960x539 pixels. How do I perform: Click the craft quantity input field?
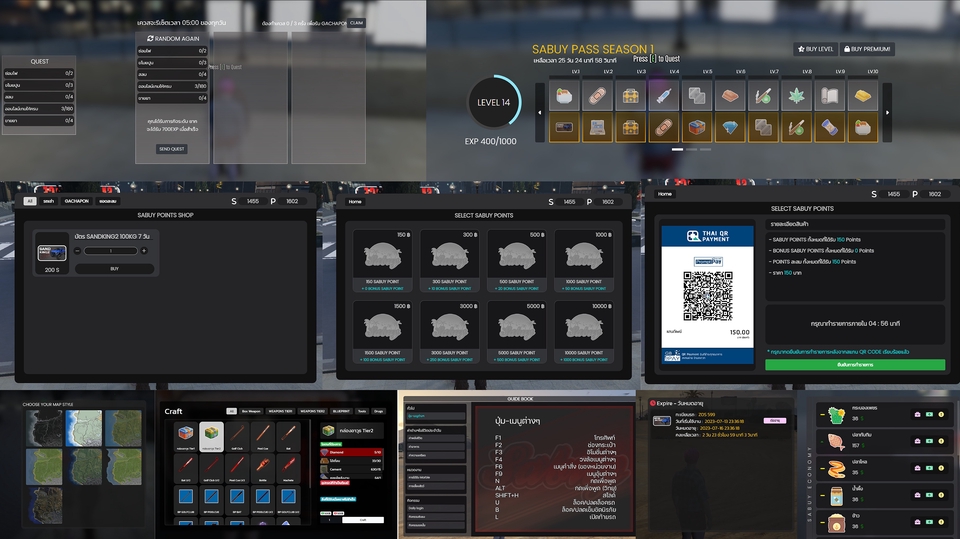[x=330, y=520]
